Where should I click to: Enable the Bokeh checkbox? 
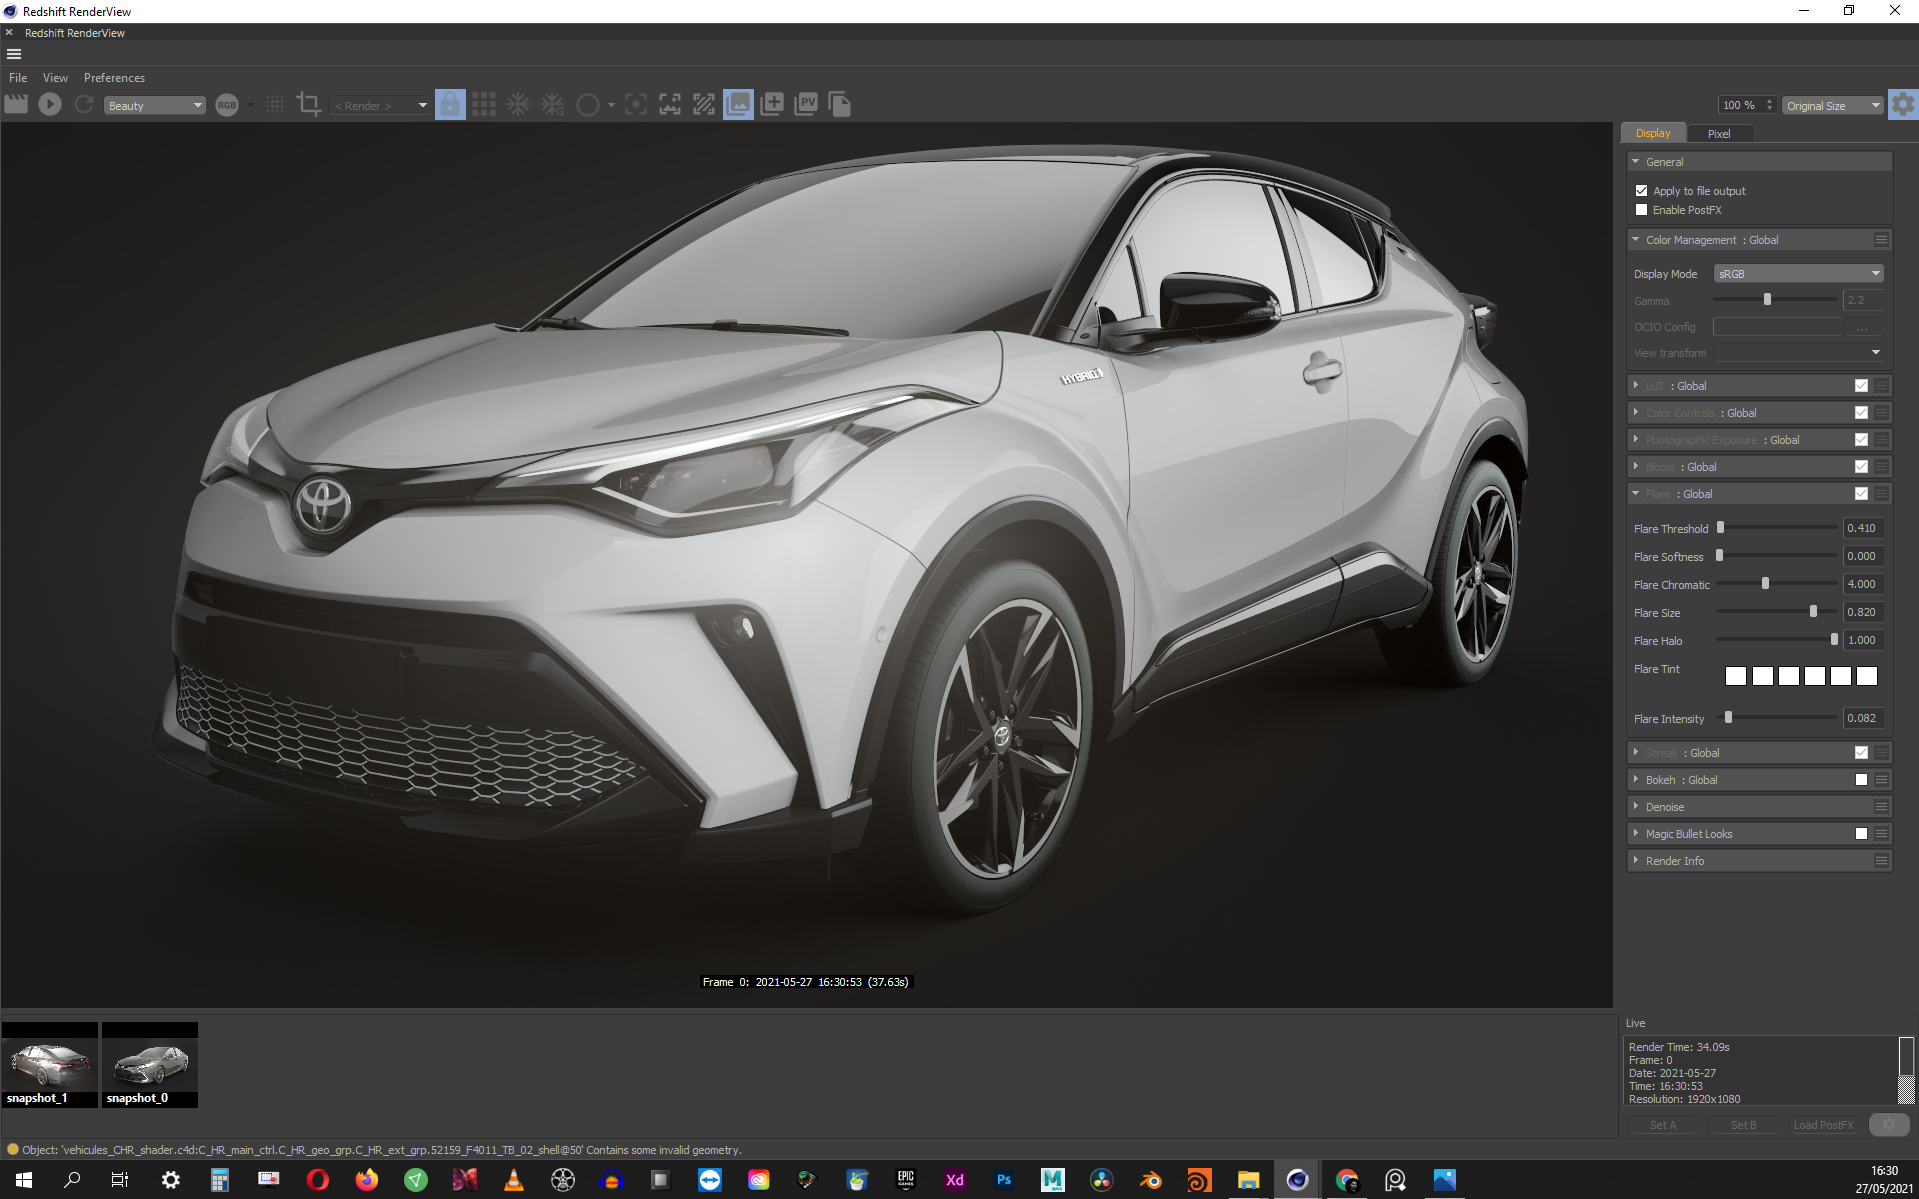tap(1861, 780)
